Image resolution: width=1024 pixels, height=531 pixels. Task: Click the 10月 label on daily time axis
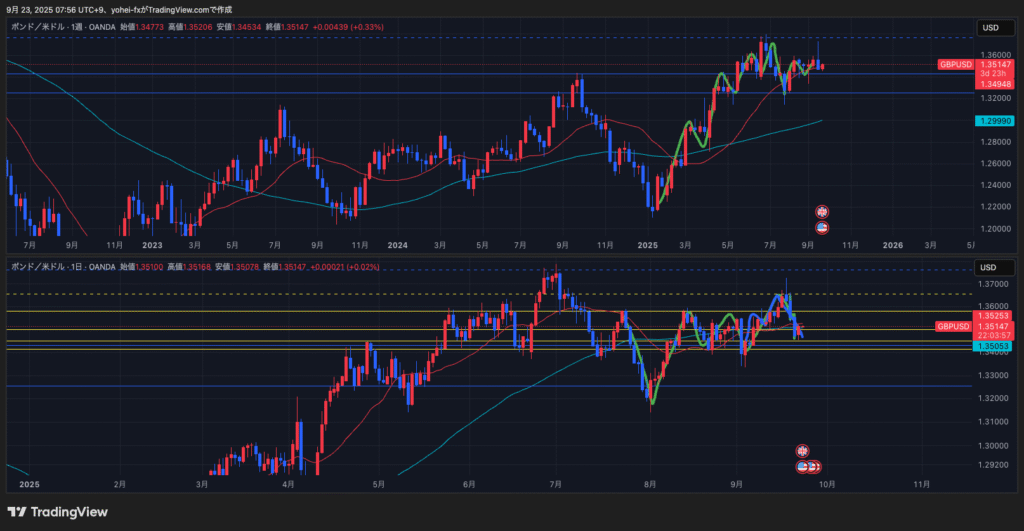[826, 484]
